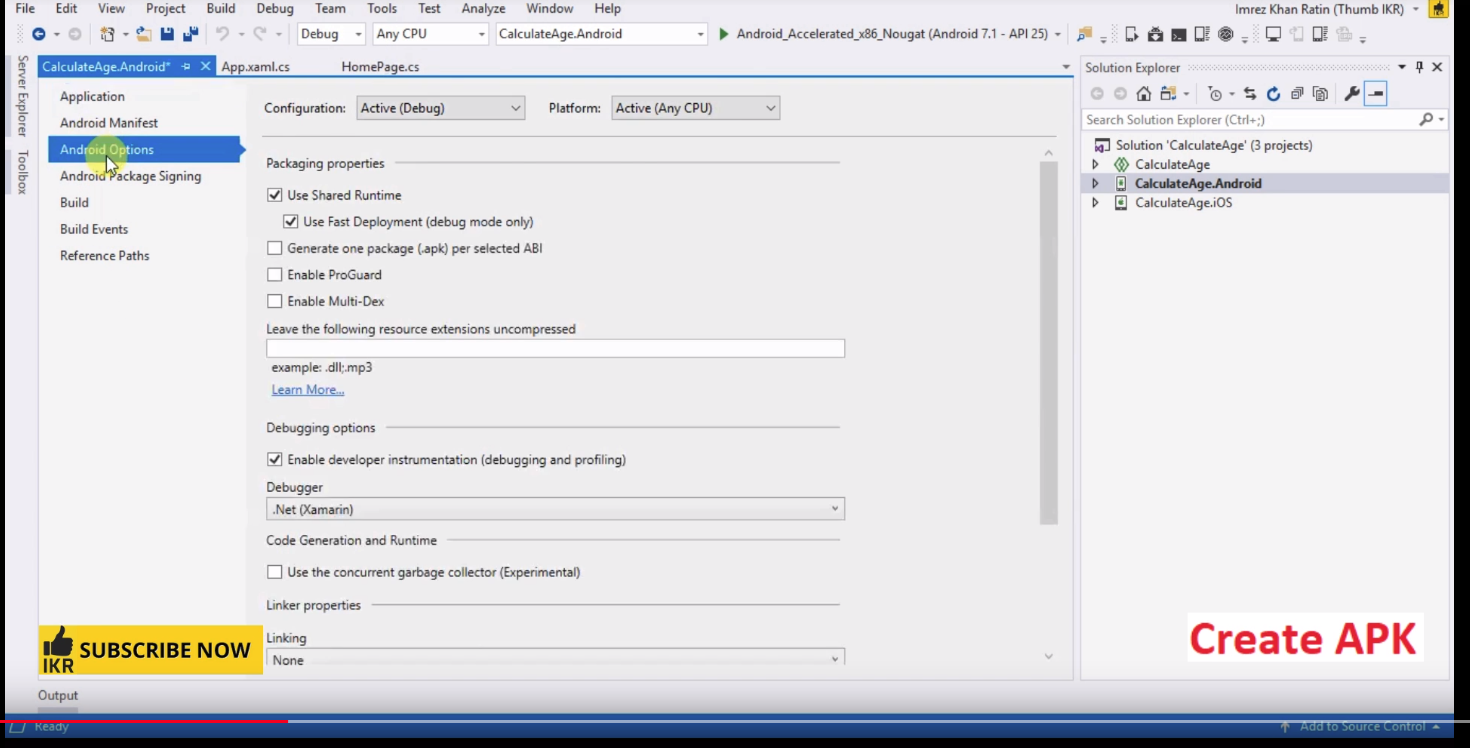Open the Output panel tab at the bottom
The height and width of the screenshot is (748, 1470).
pos(58,695)
